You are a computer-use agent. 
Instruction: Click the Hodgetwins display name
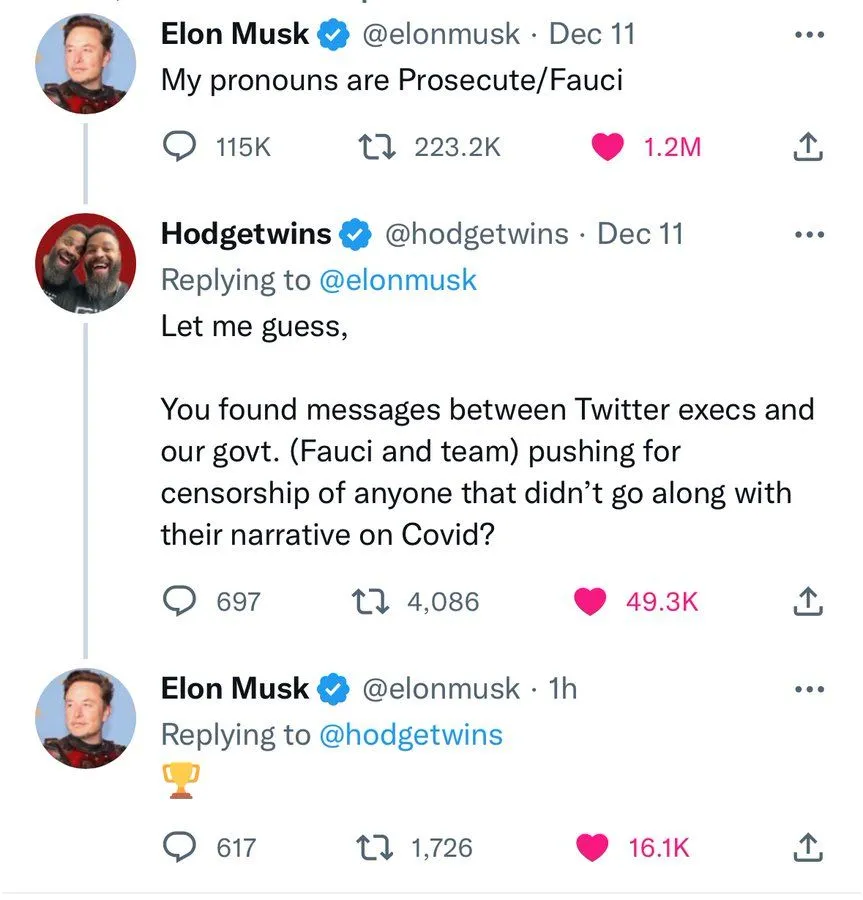[246, 234]
